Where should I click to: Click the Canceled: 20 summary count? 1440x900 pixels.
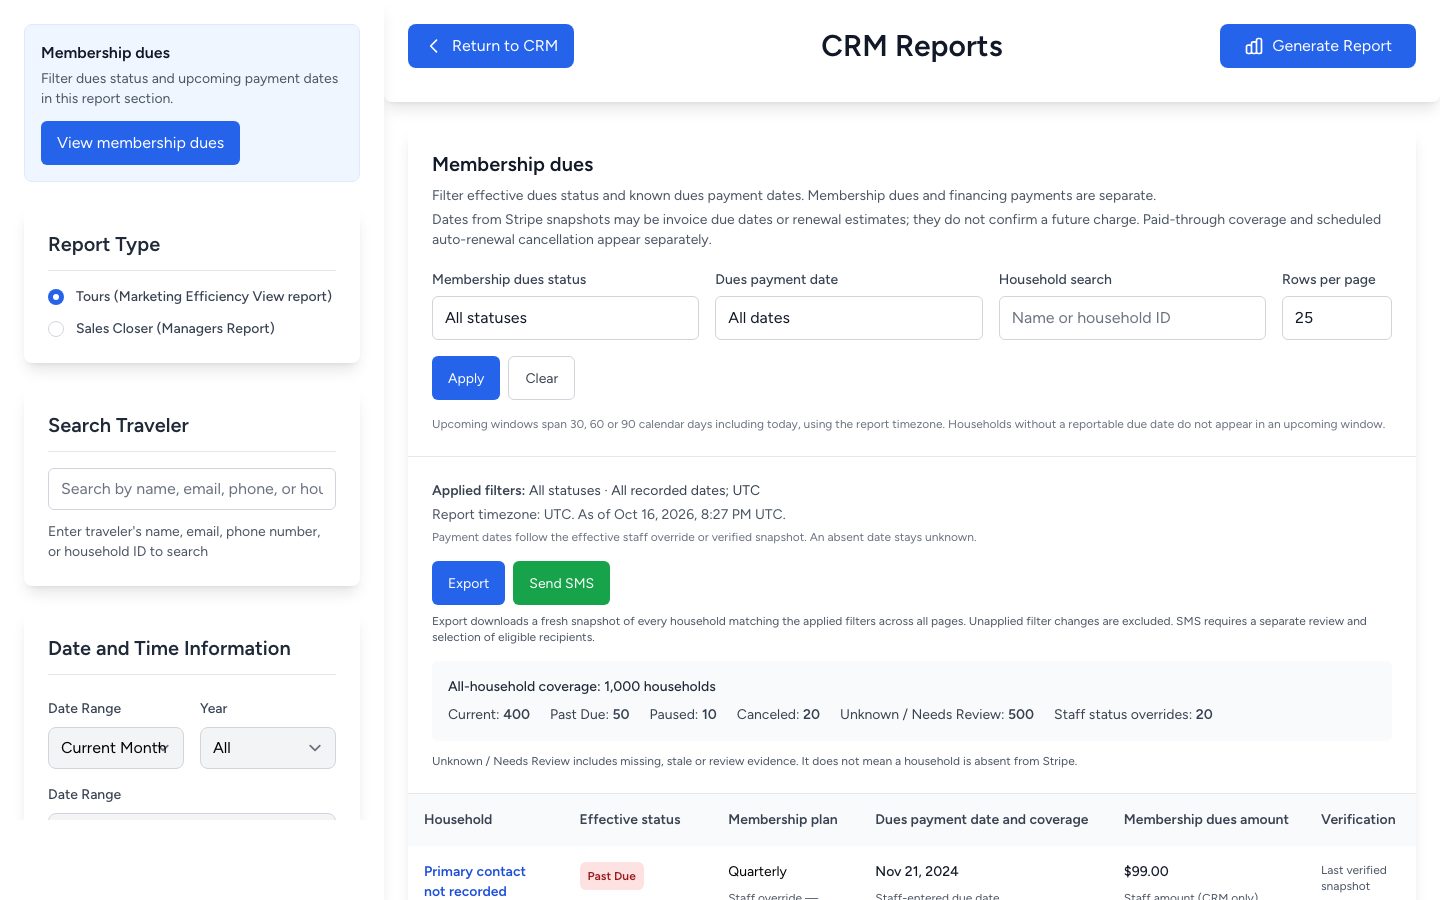(778, 714)
